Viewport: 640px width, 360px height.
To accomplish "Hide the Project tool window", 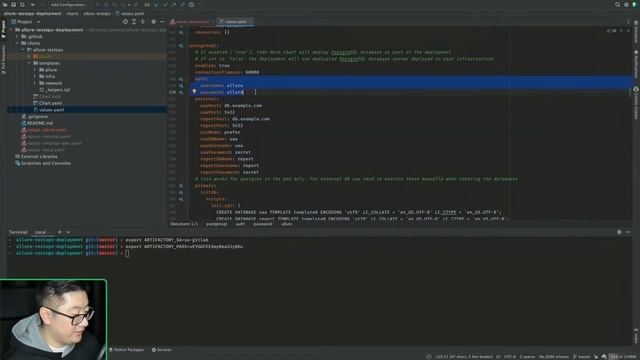I will point(162,22).
